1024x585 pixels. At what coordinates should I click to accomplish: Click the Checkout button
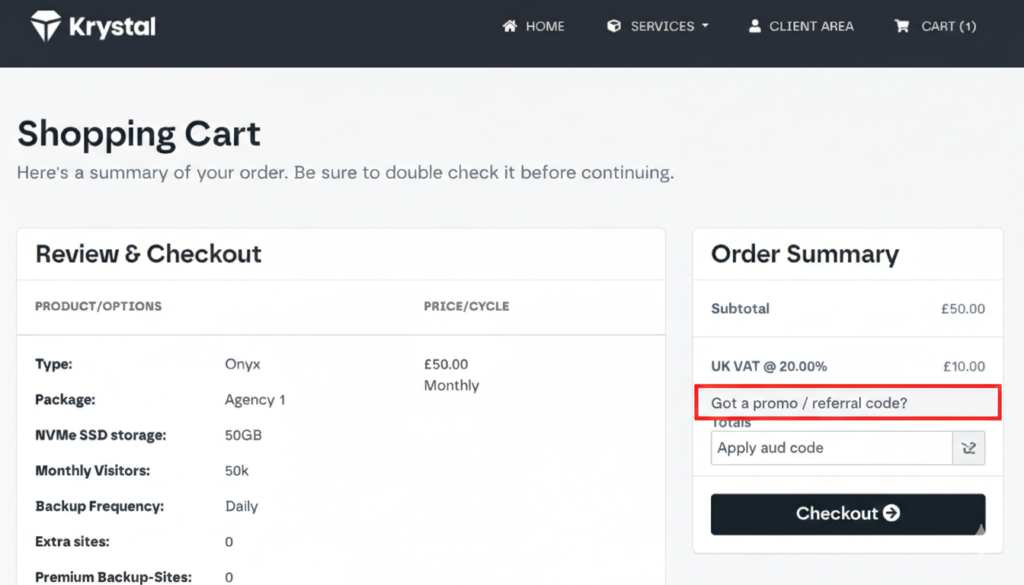click(x=847, y=513)
